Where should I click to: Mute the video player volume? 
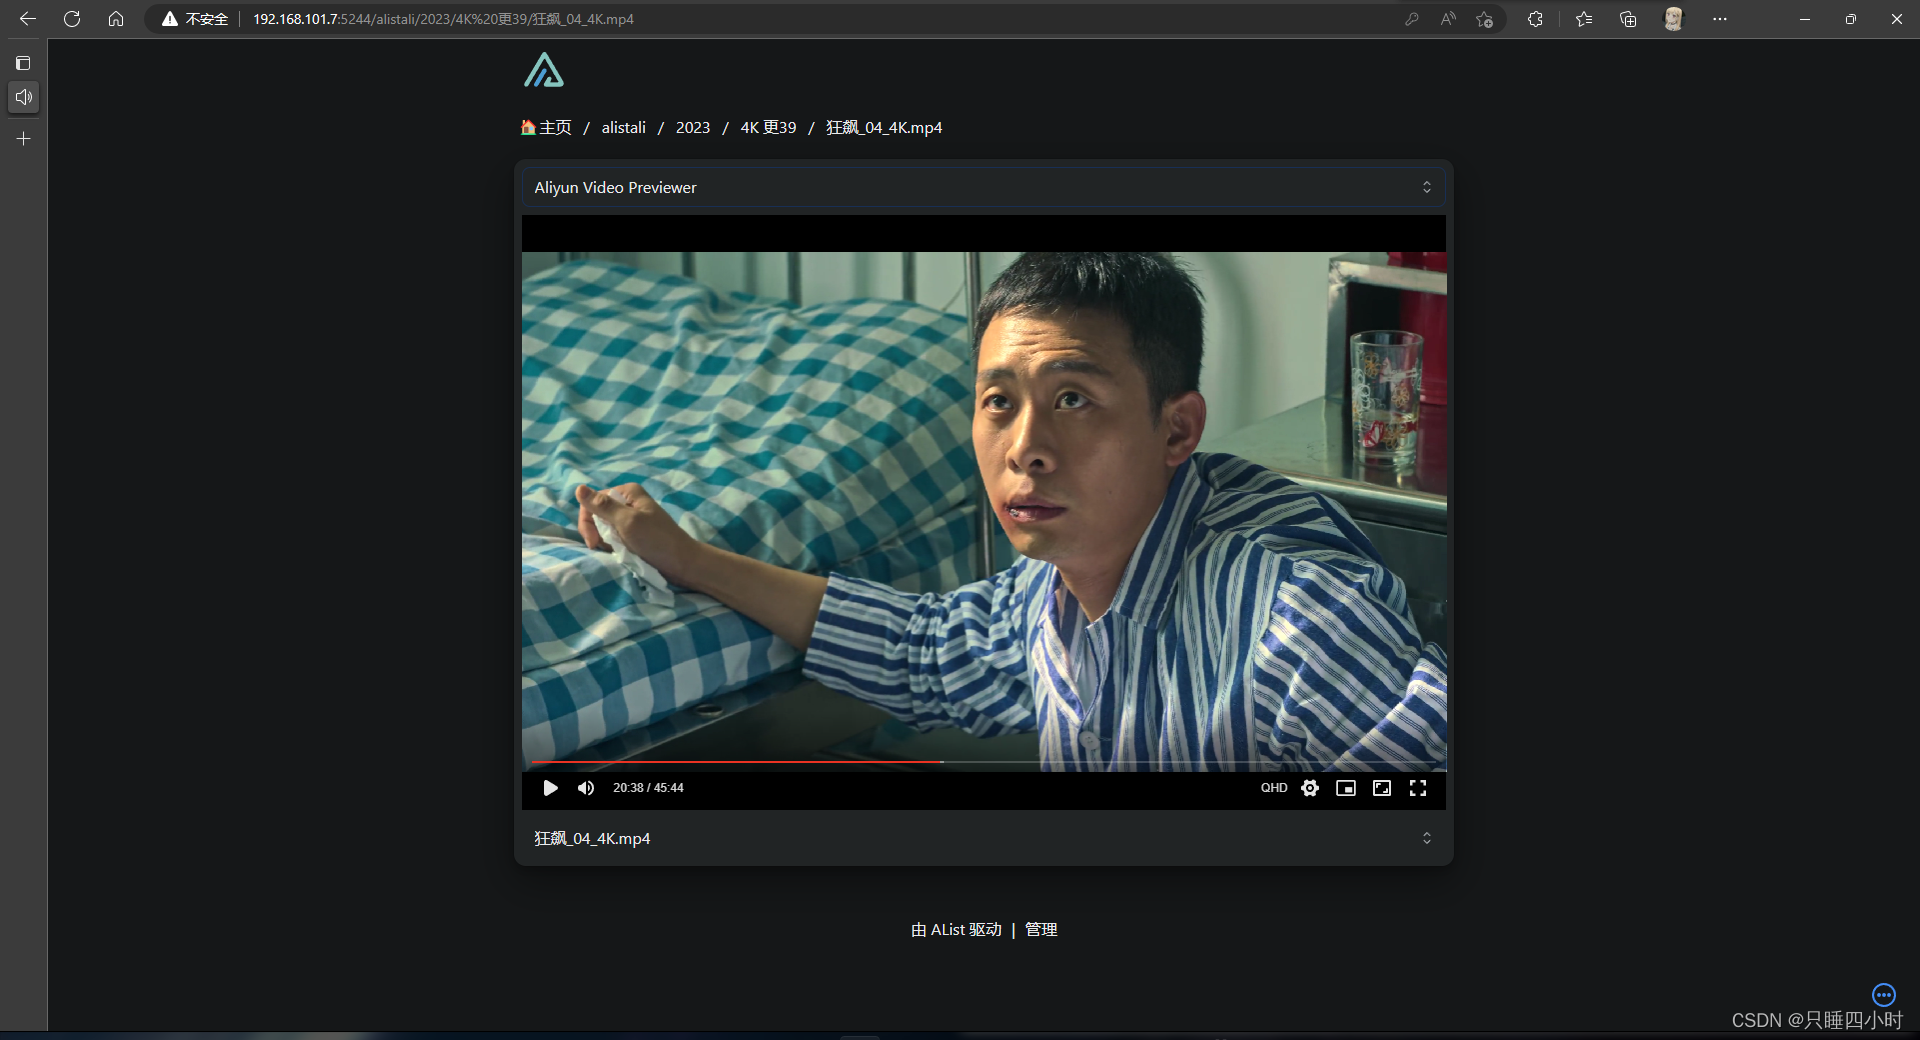coord(586,788)
